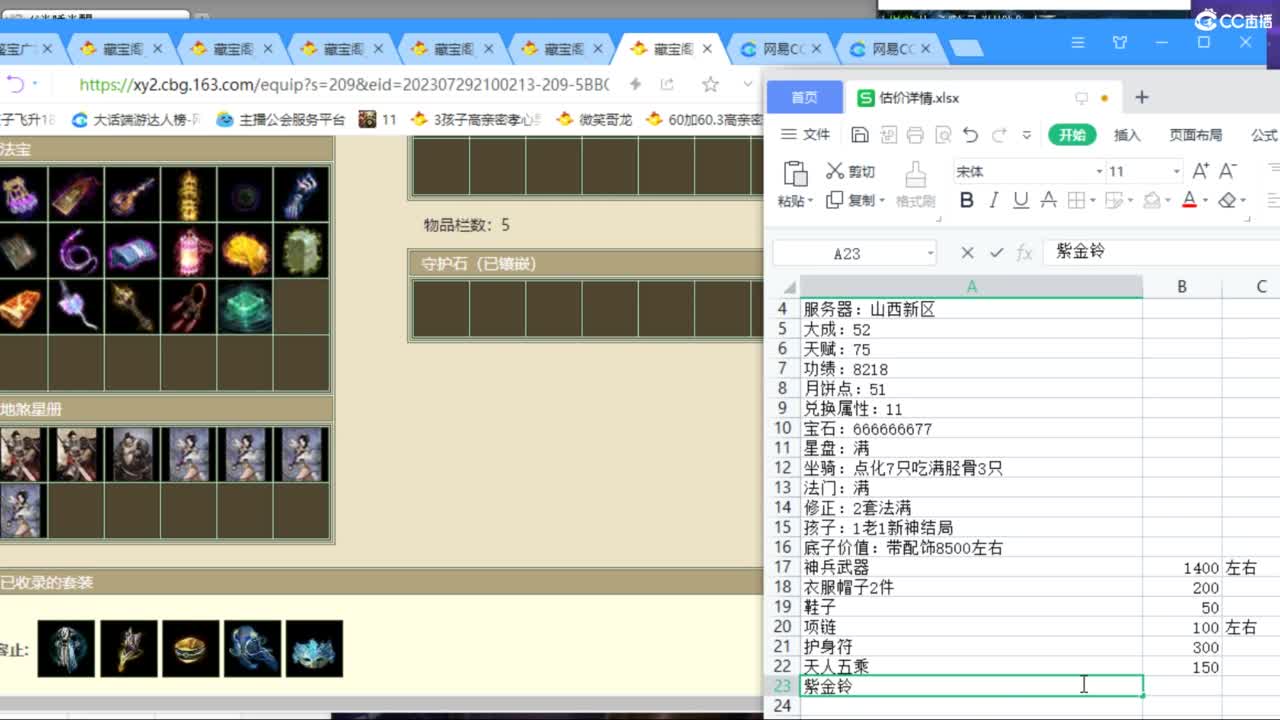
Task: Open print preview in WPS toolbar
Action: click(x=942, y=135)
